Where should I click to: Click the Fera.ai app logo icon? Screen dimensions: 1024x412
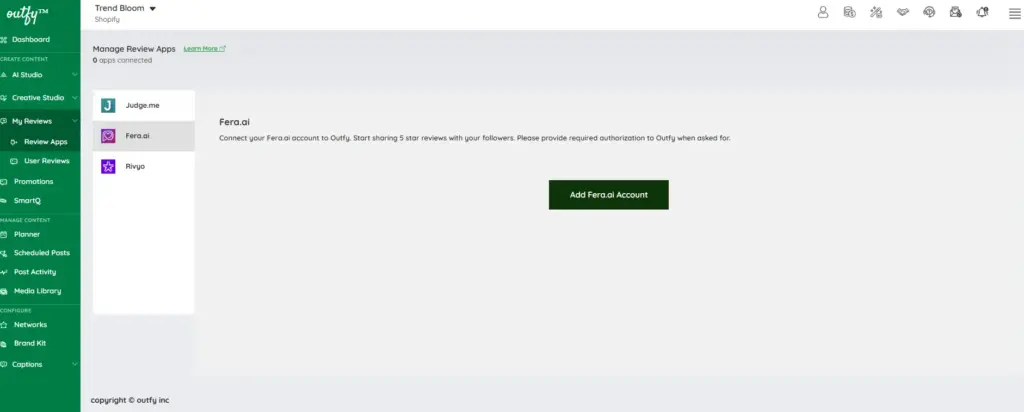click(108, 136)
